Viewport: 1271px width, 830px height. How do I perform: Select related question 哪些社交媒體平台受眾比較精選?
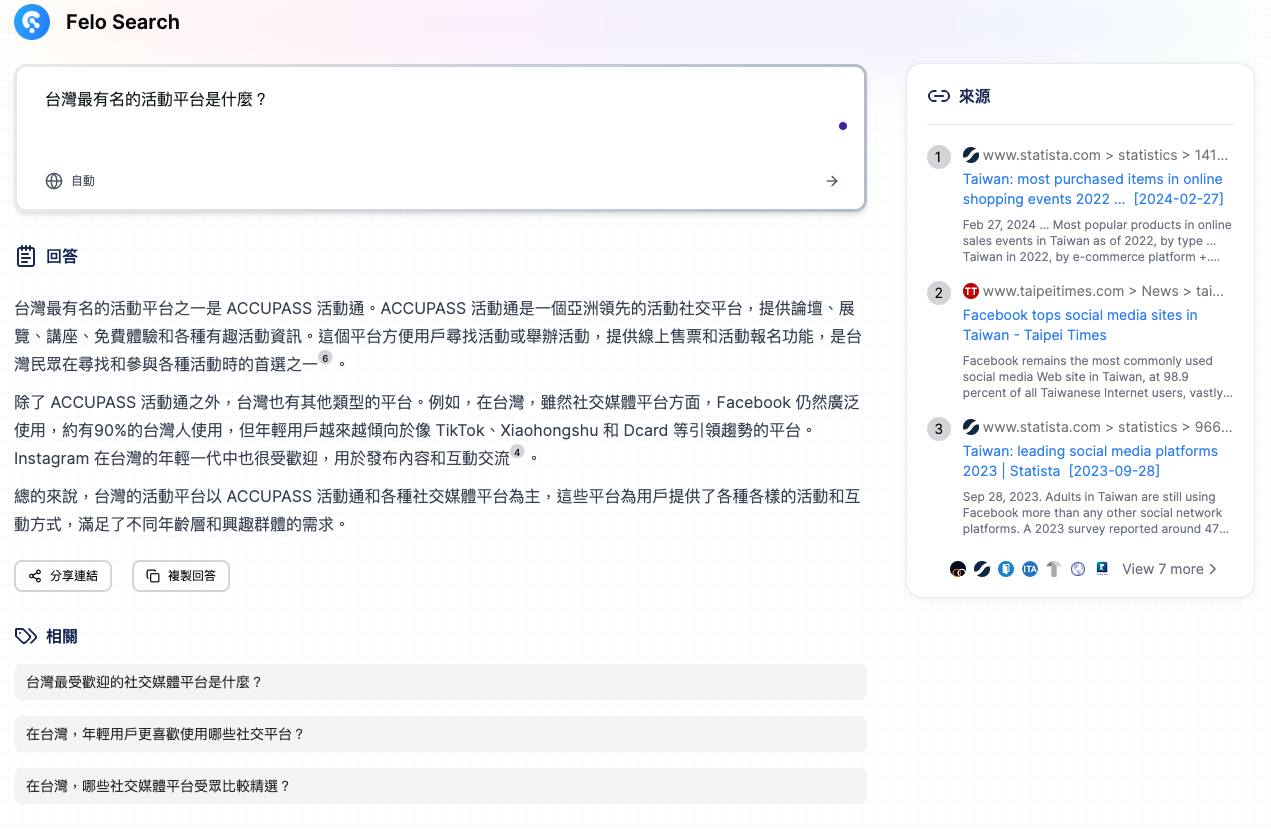(440, 786)
